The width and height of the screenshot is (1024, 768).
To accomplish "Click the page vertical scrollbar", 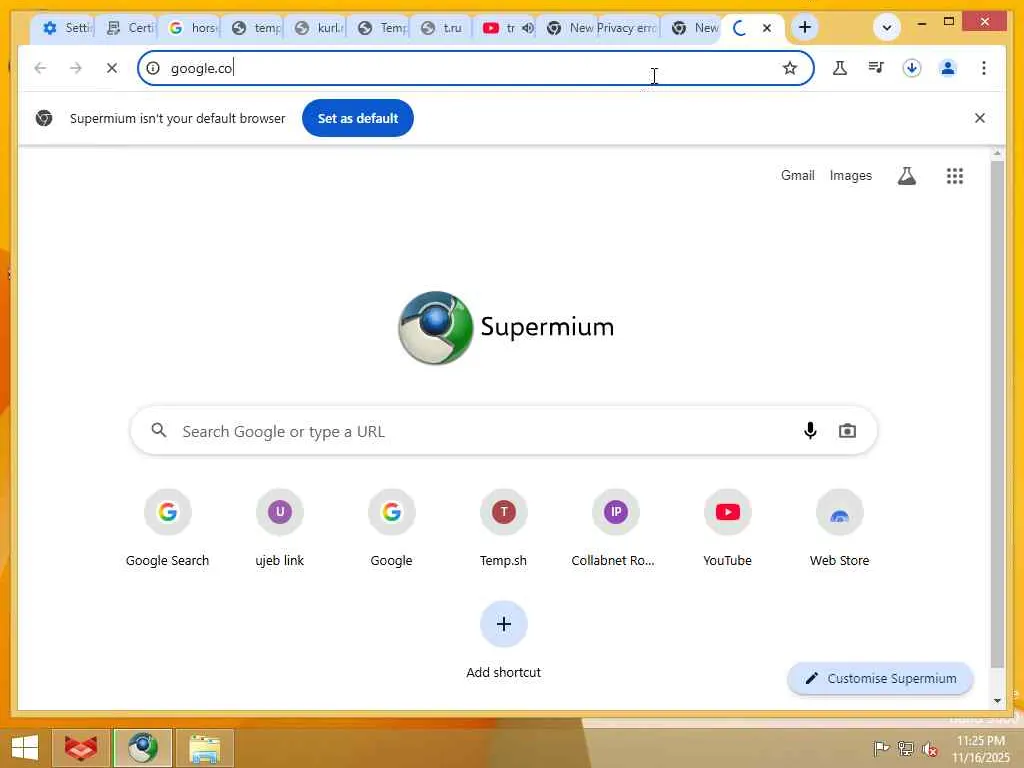I will coord(997,415).
